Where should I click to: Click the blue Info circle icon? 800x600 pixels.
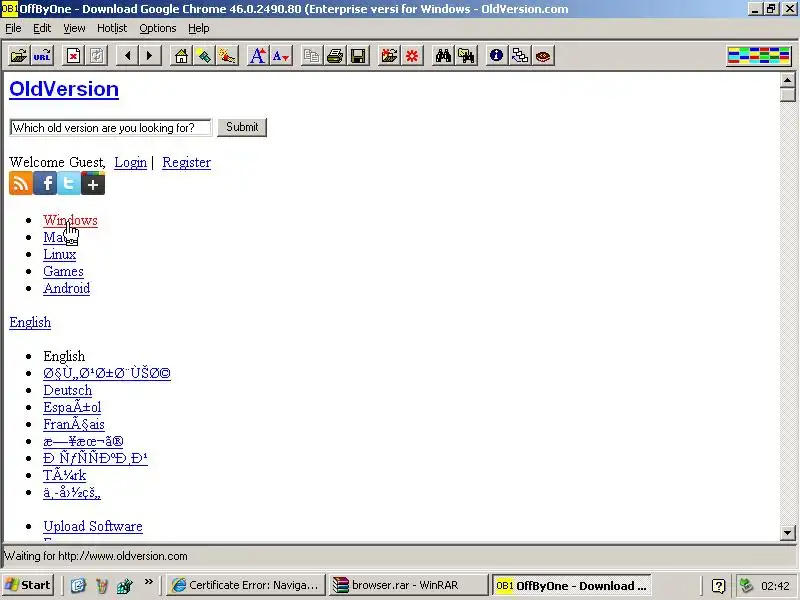(496, 55)
